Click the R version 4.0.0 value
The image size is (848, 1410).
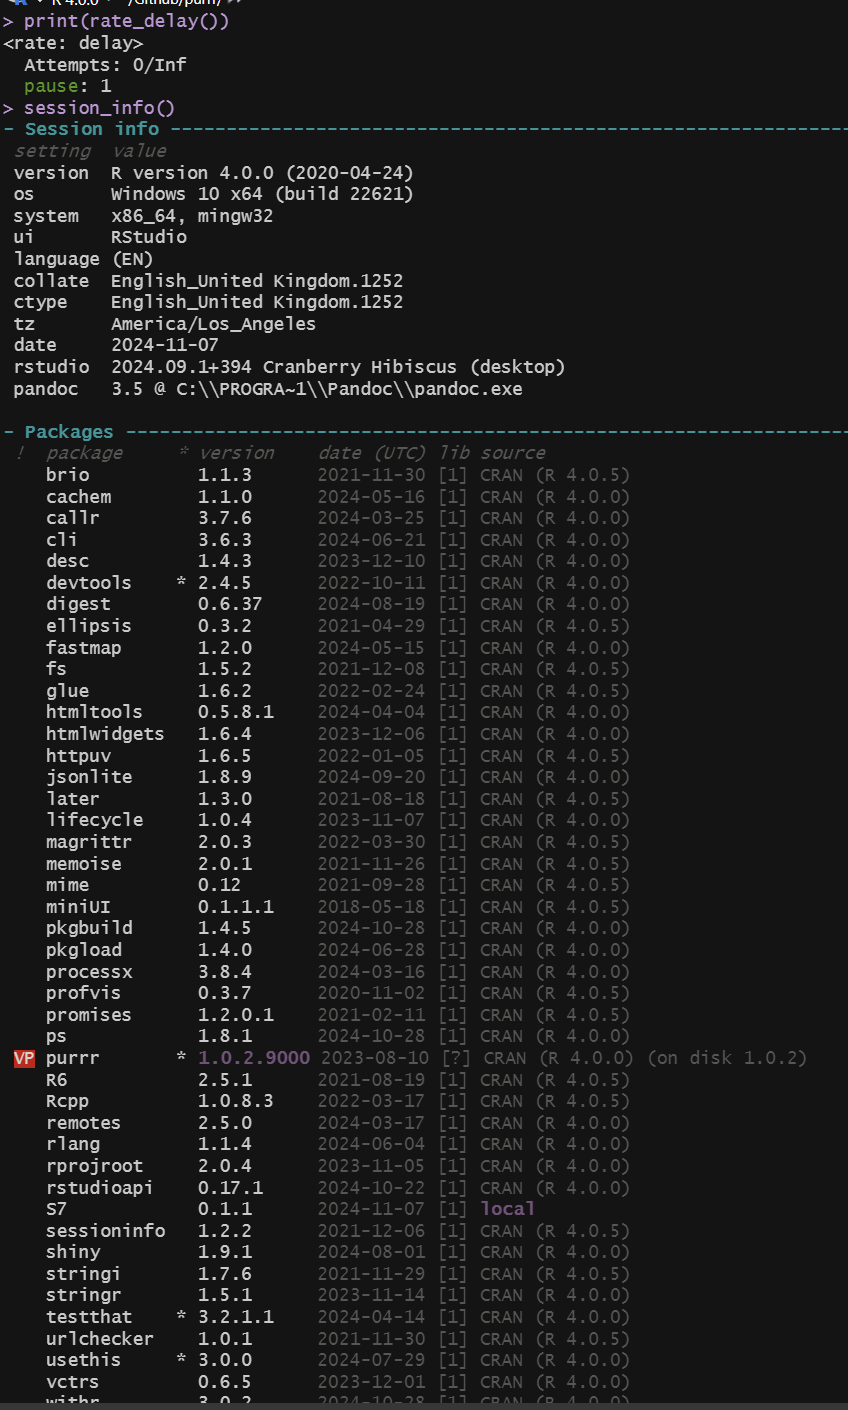point(262,173)
